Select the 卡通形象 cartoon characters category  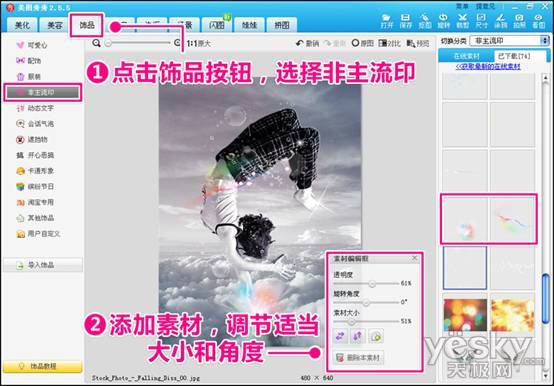(x=35, y=171)
